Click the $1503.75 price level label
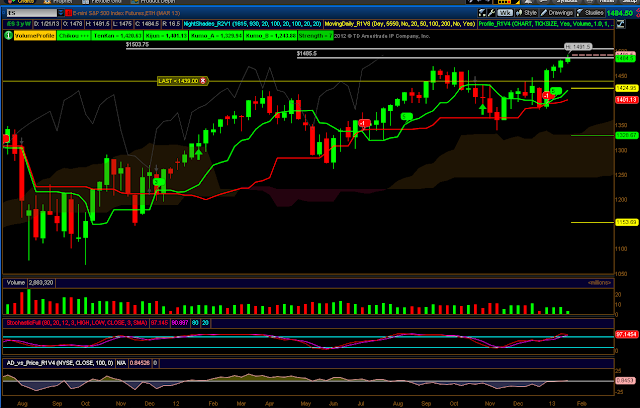640x408 pixels. 137,44
